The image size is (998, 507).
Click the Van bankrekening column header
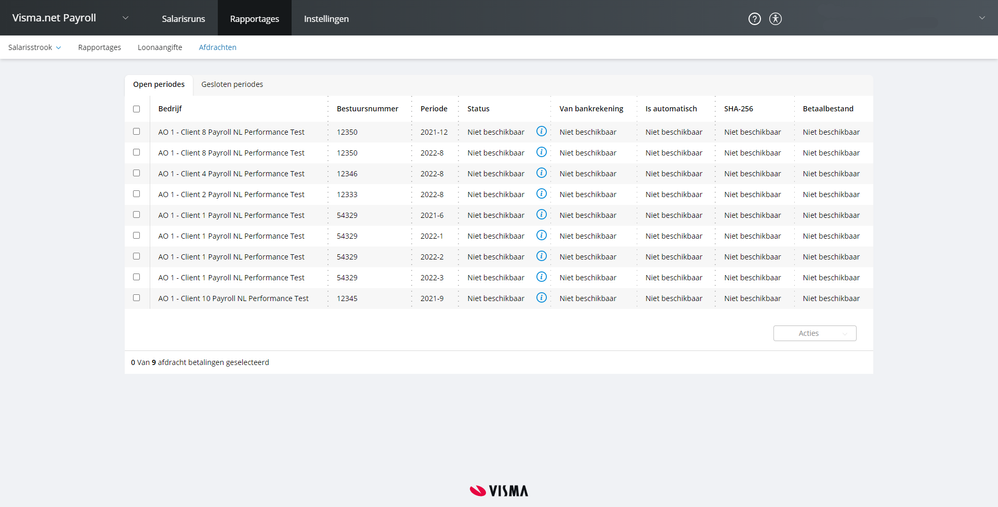tap(591, 109)
